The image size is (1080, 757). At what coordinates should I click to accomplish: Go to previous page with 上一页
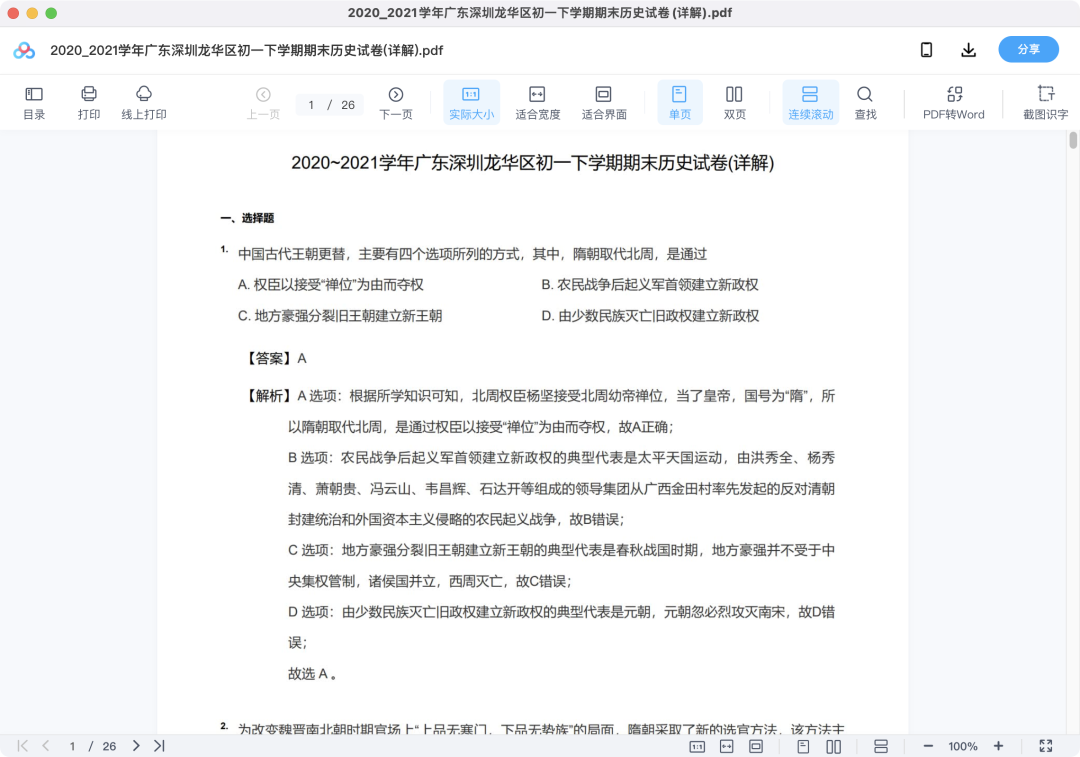[263, 103]
